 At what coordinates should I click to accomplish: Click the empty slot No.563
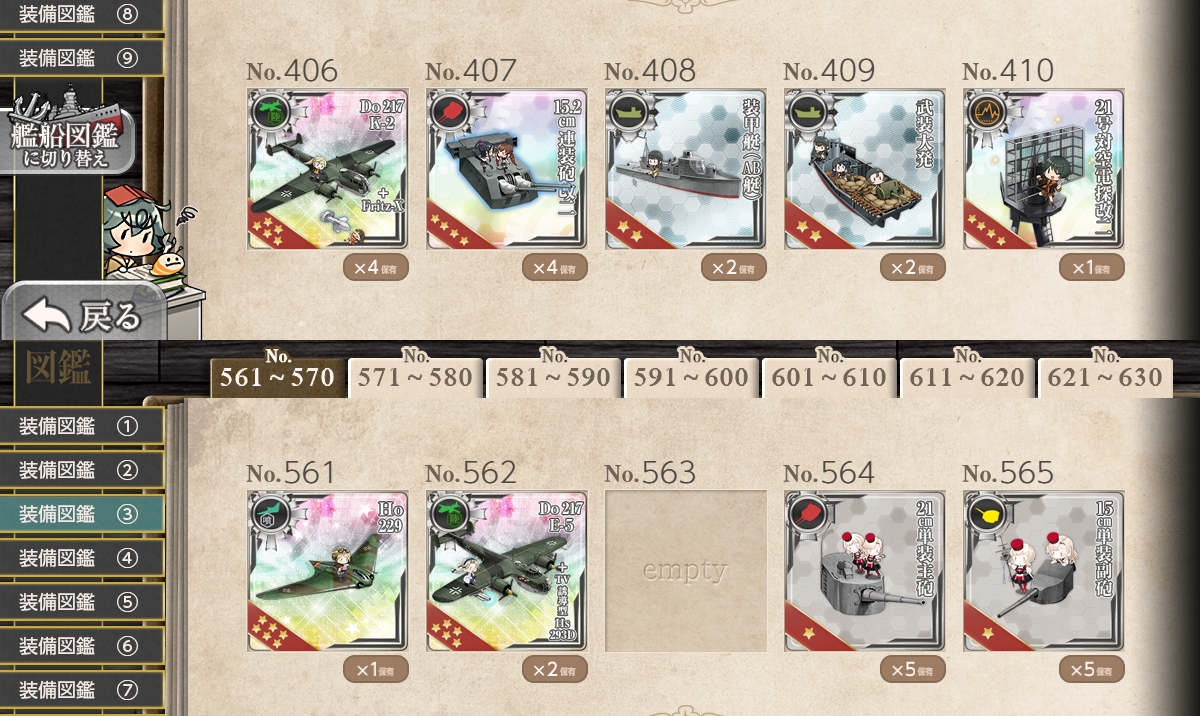686,571
